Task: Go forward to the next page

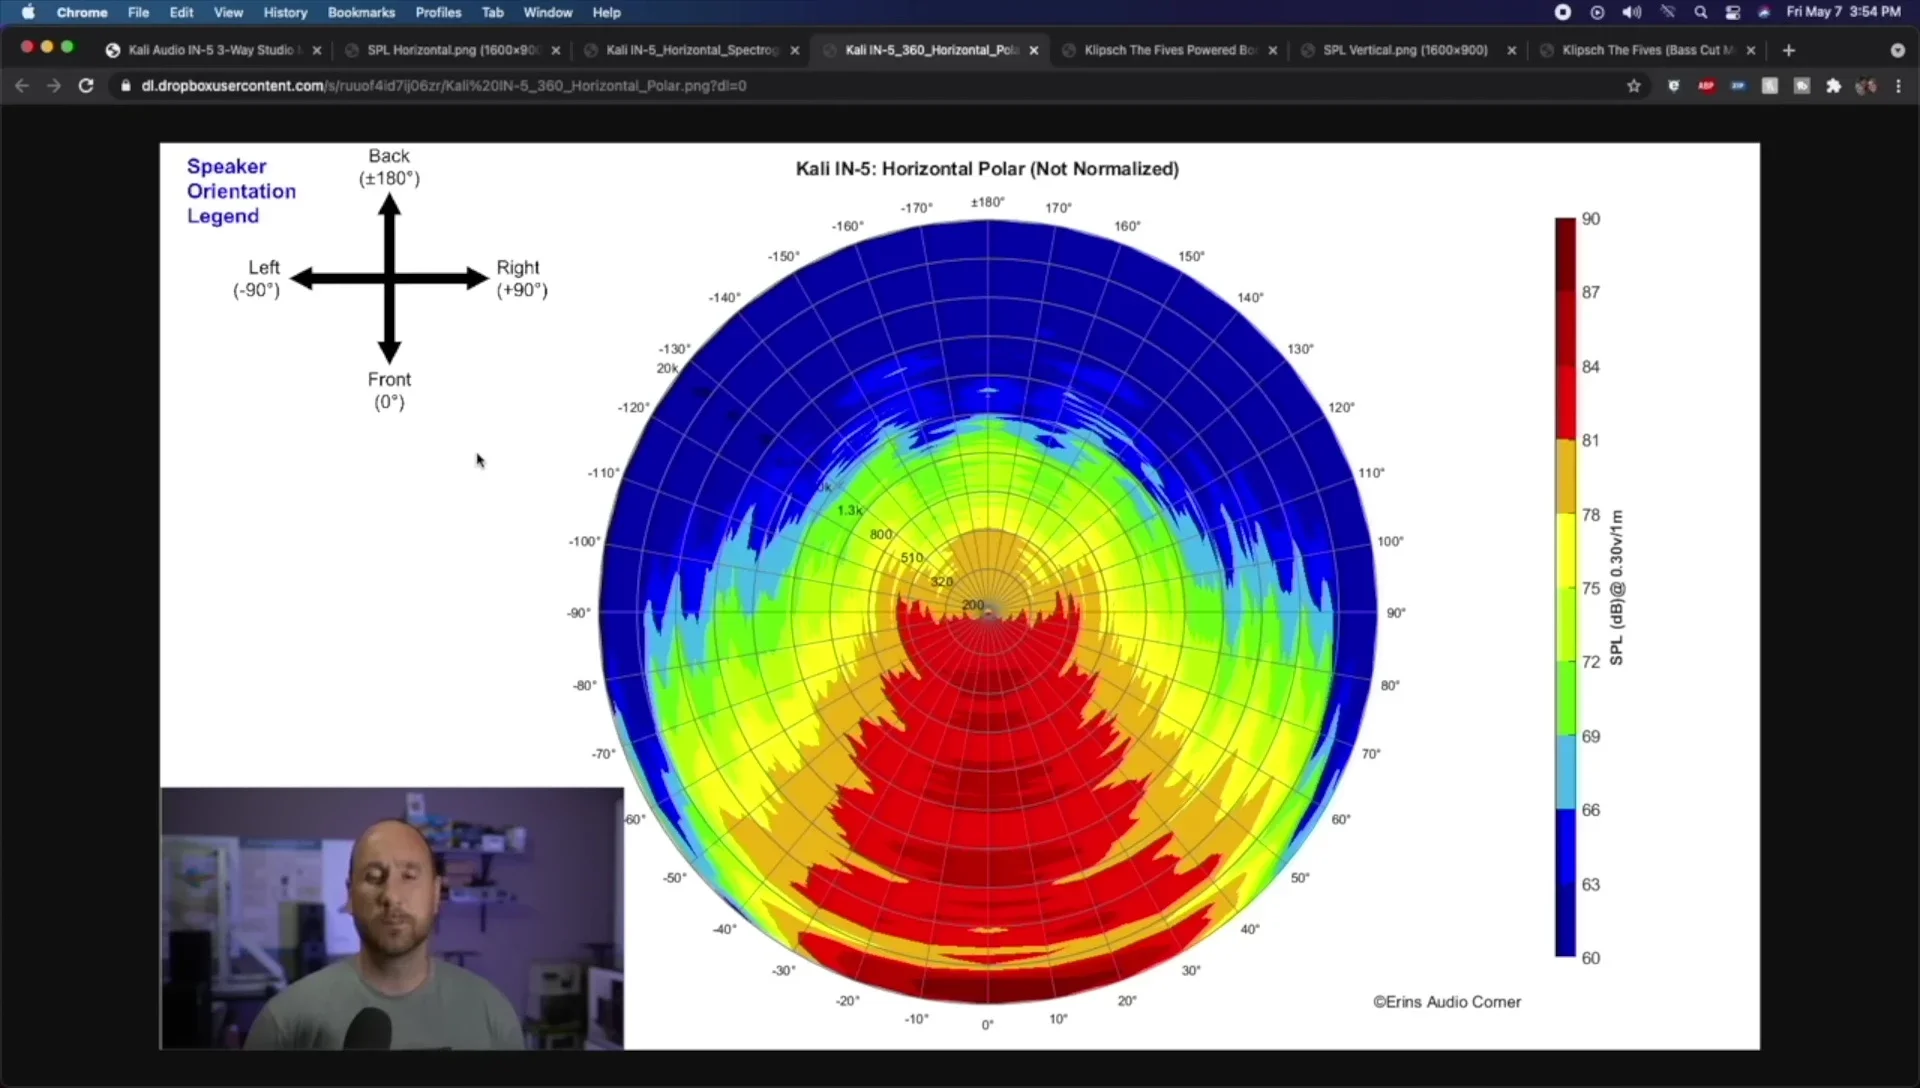Action: pyautogui.click(x=54, y=86)
